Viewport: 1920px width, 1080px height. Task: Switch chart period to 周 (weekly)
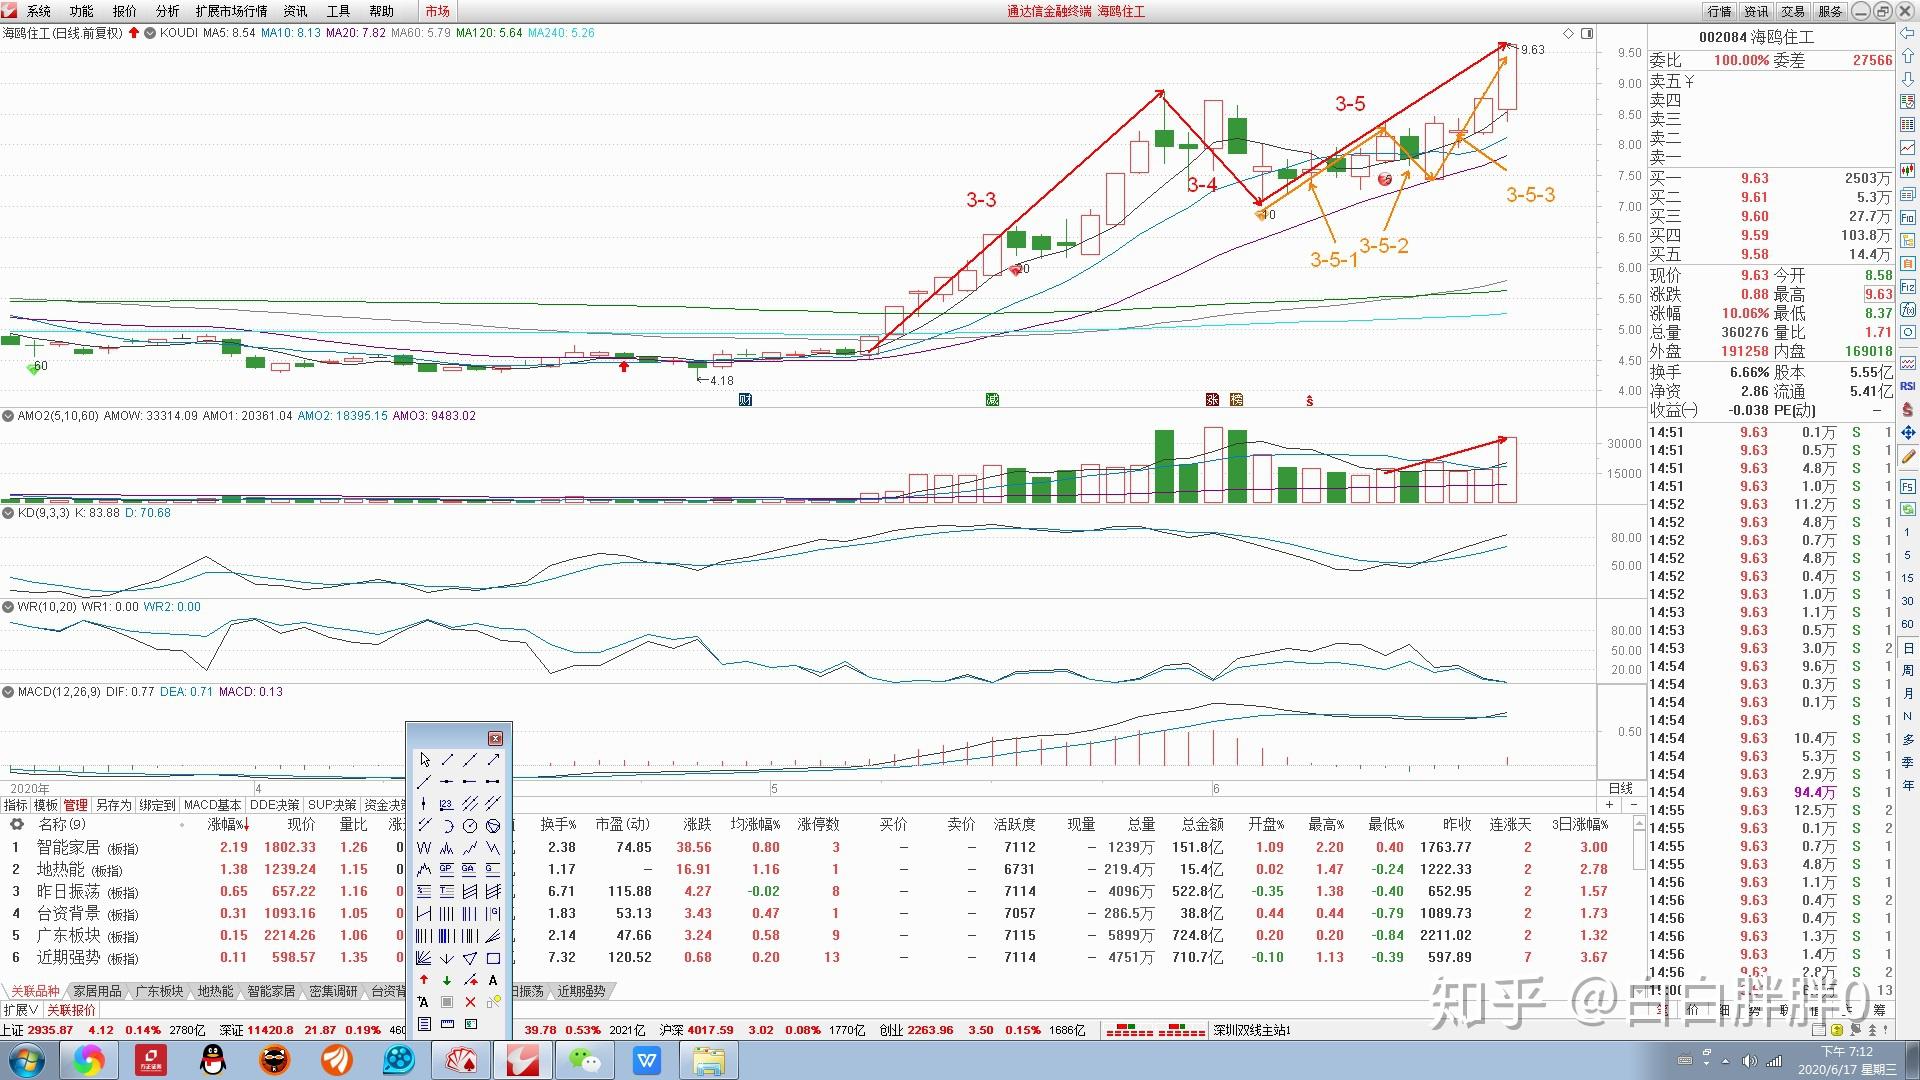(x=1908, y=670)
